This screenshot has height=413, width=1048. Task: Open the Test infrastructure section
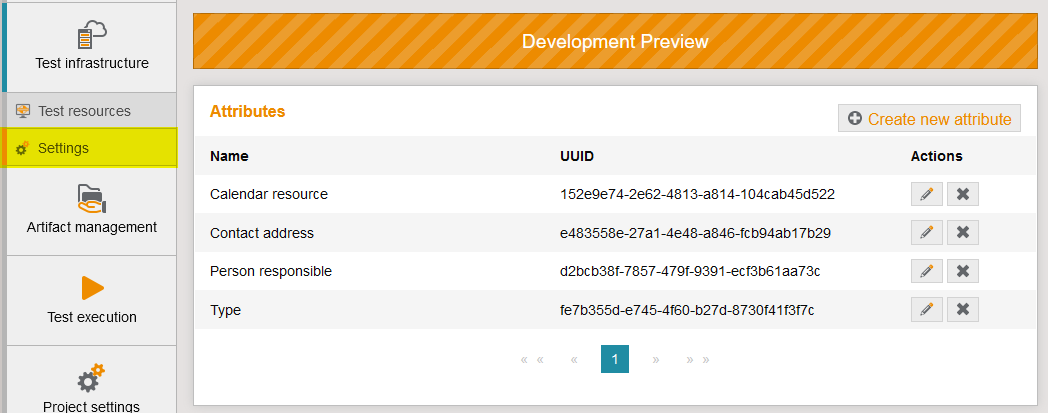tap(91, 47)
